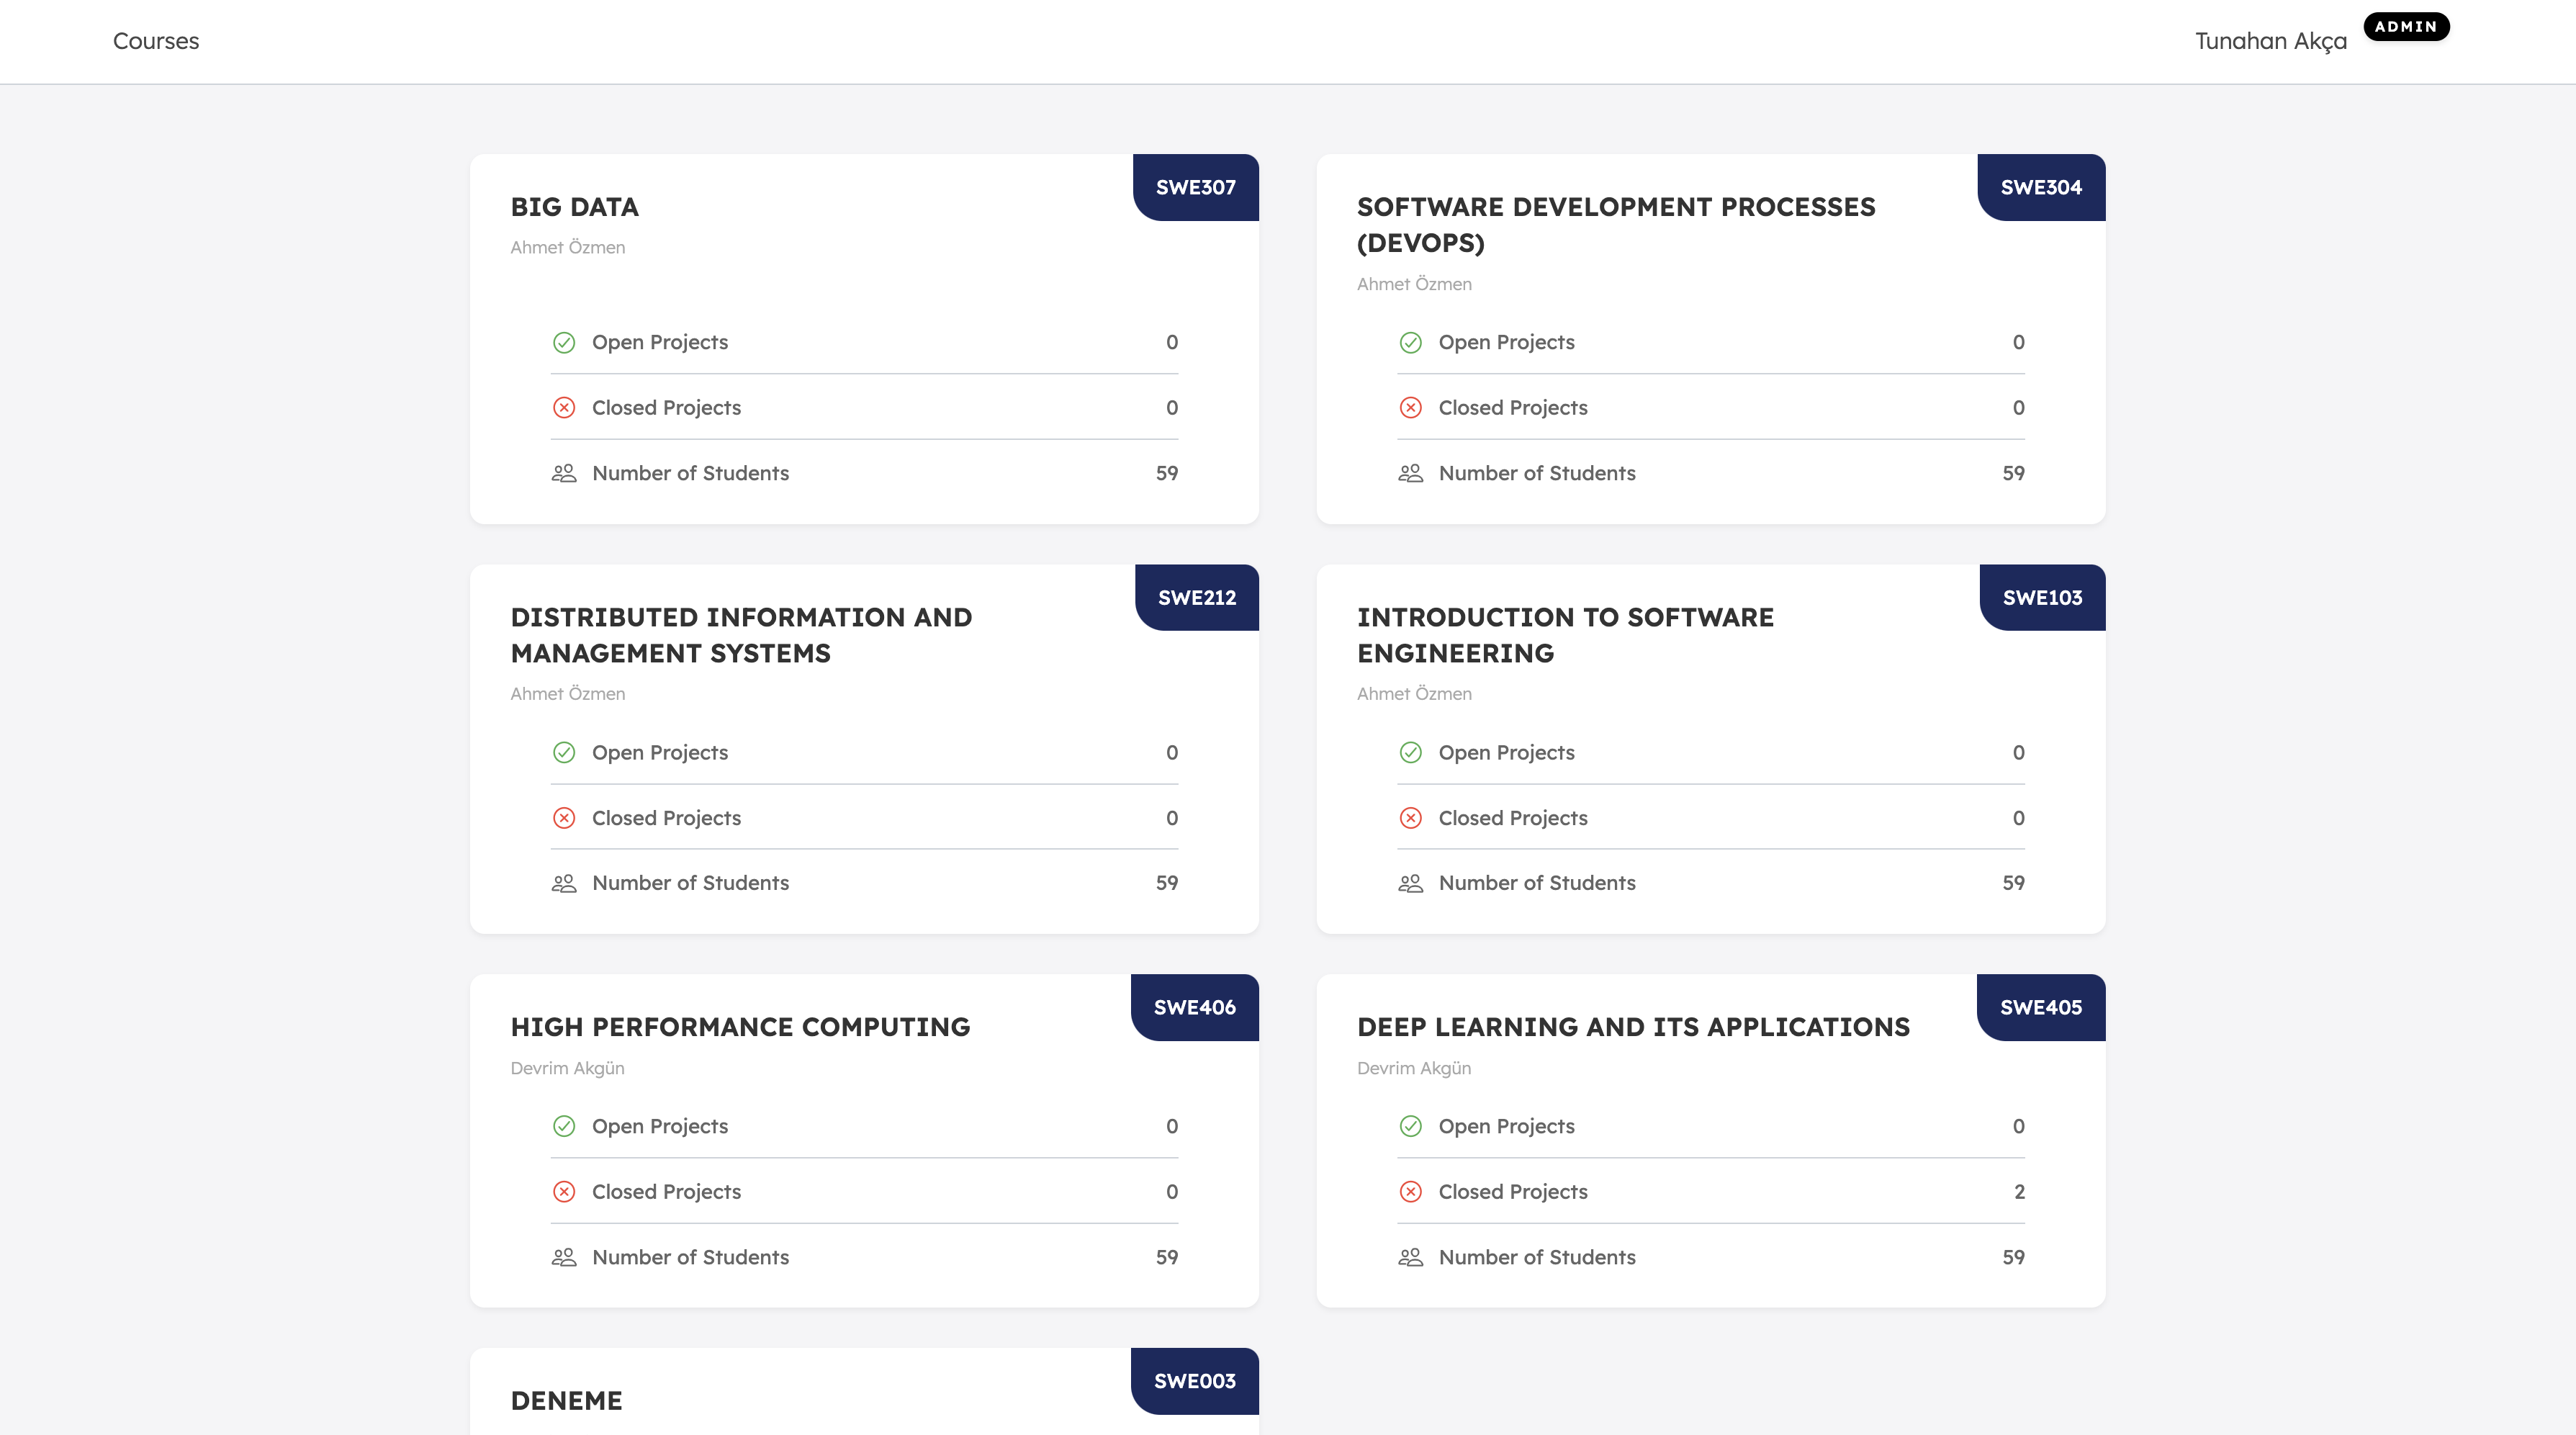Click the Closed Projects X icon in SWE212 card
This screenshot has width=2576, height=1435.
point(564,818)
